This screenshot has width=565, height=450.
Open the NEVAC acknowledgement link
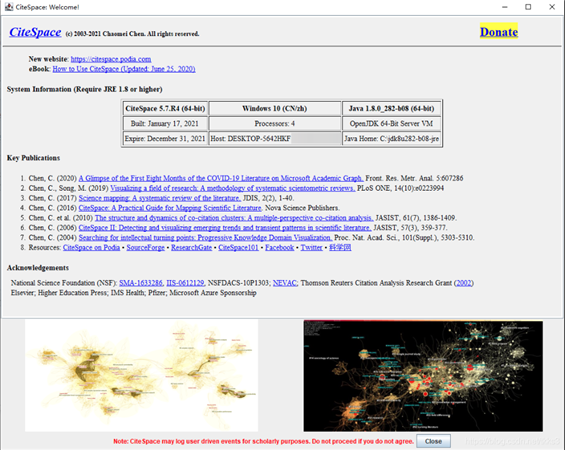click(285, 283)
